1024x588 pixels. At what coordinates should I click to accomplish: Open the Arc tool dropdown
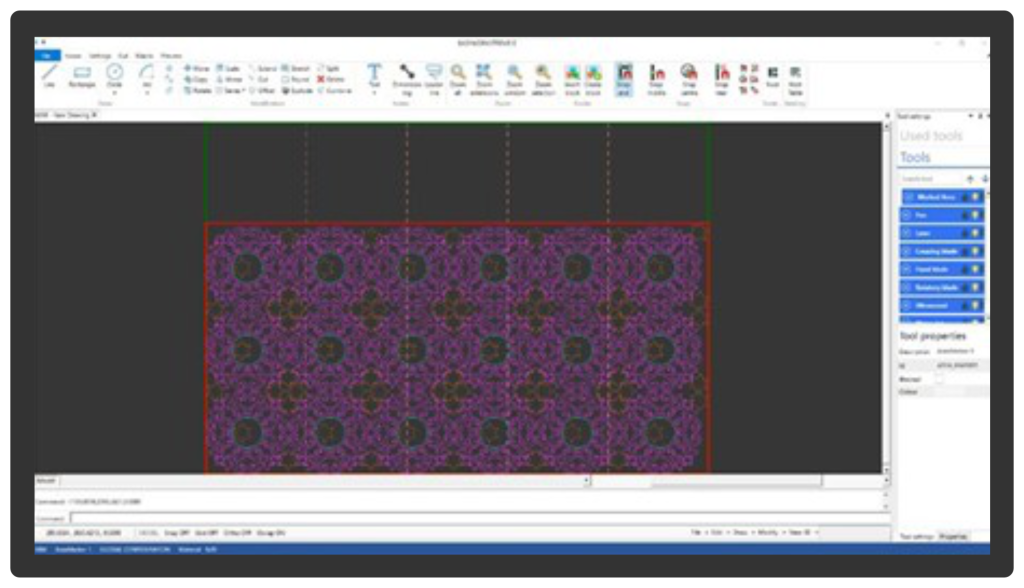point(146,90)
